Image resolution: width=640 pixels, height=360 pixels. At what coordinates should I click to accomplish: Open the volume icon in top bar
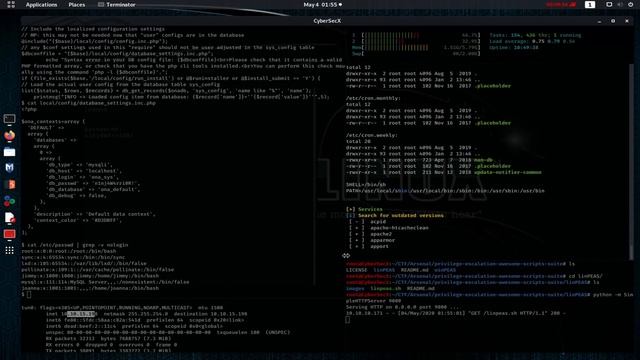[620, 4]
